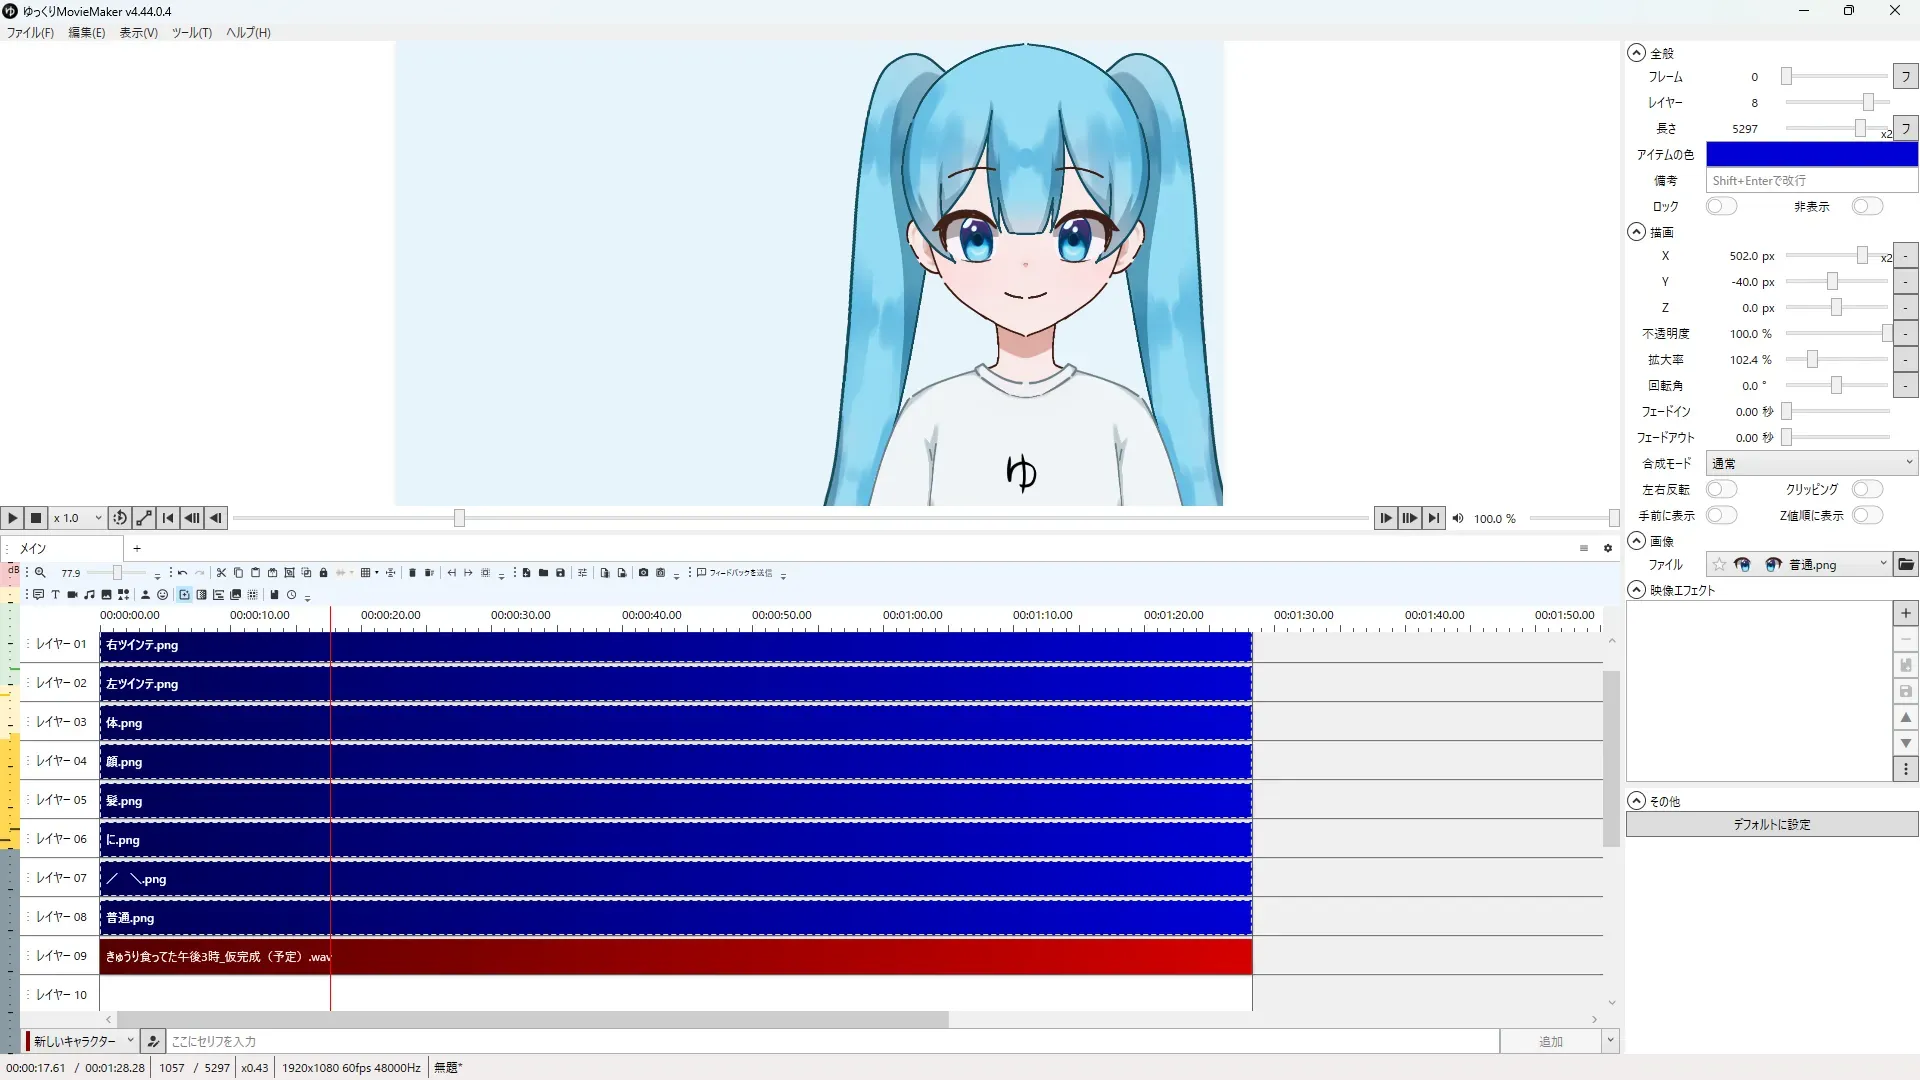The width and height of the screenshot is (1920, 1080).
Task: Open the ファイル(F) menu
Action: [x=30, y=33]
